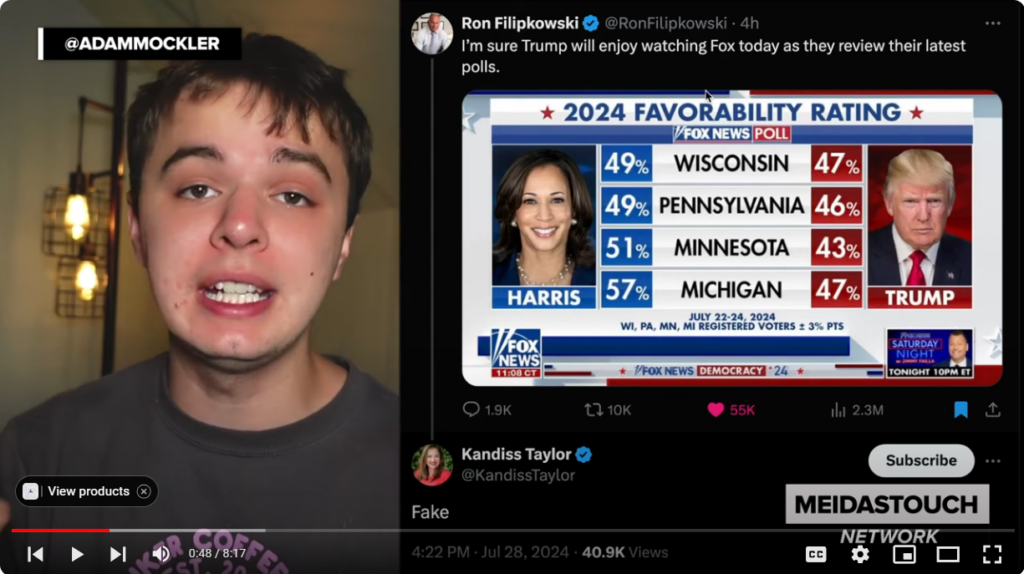The width and height of the screenshot is (1024, 574).
Task: Expand Ron Filipkowski tweet options menu
Action: point(993,24)
